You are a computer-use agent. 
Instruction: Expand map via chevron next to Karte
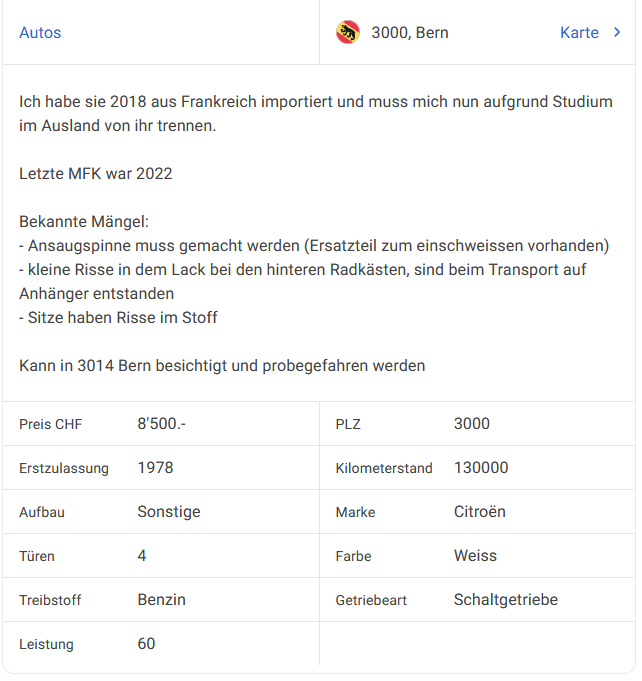(x=618, y=33)
